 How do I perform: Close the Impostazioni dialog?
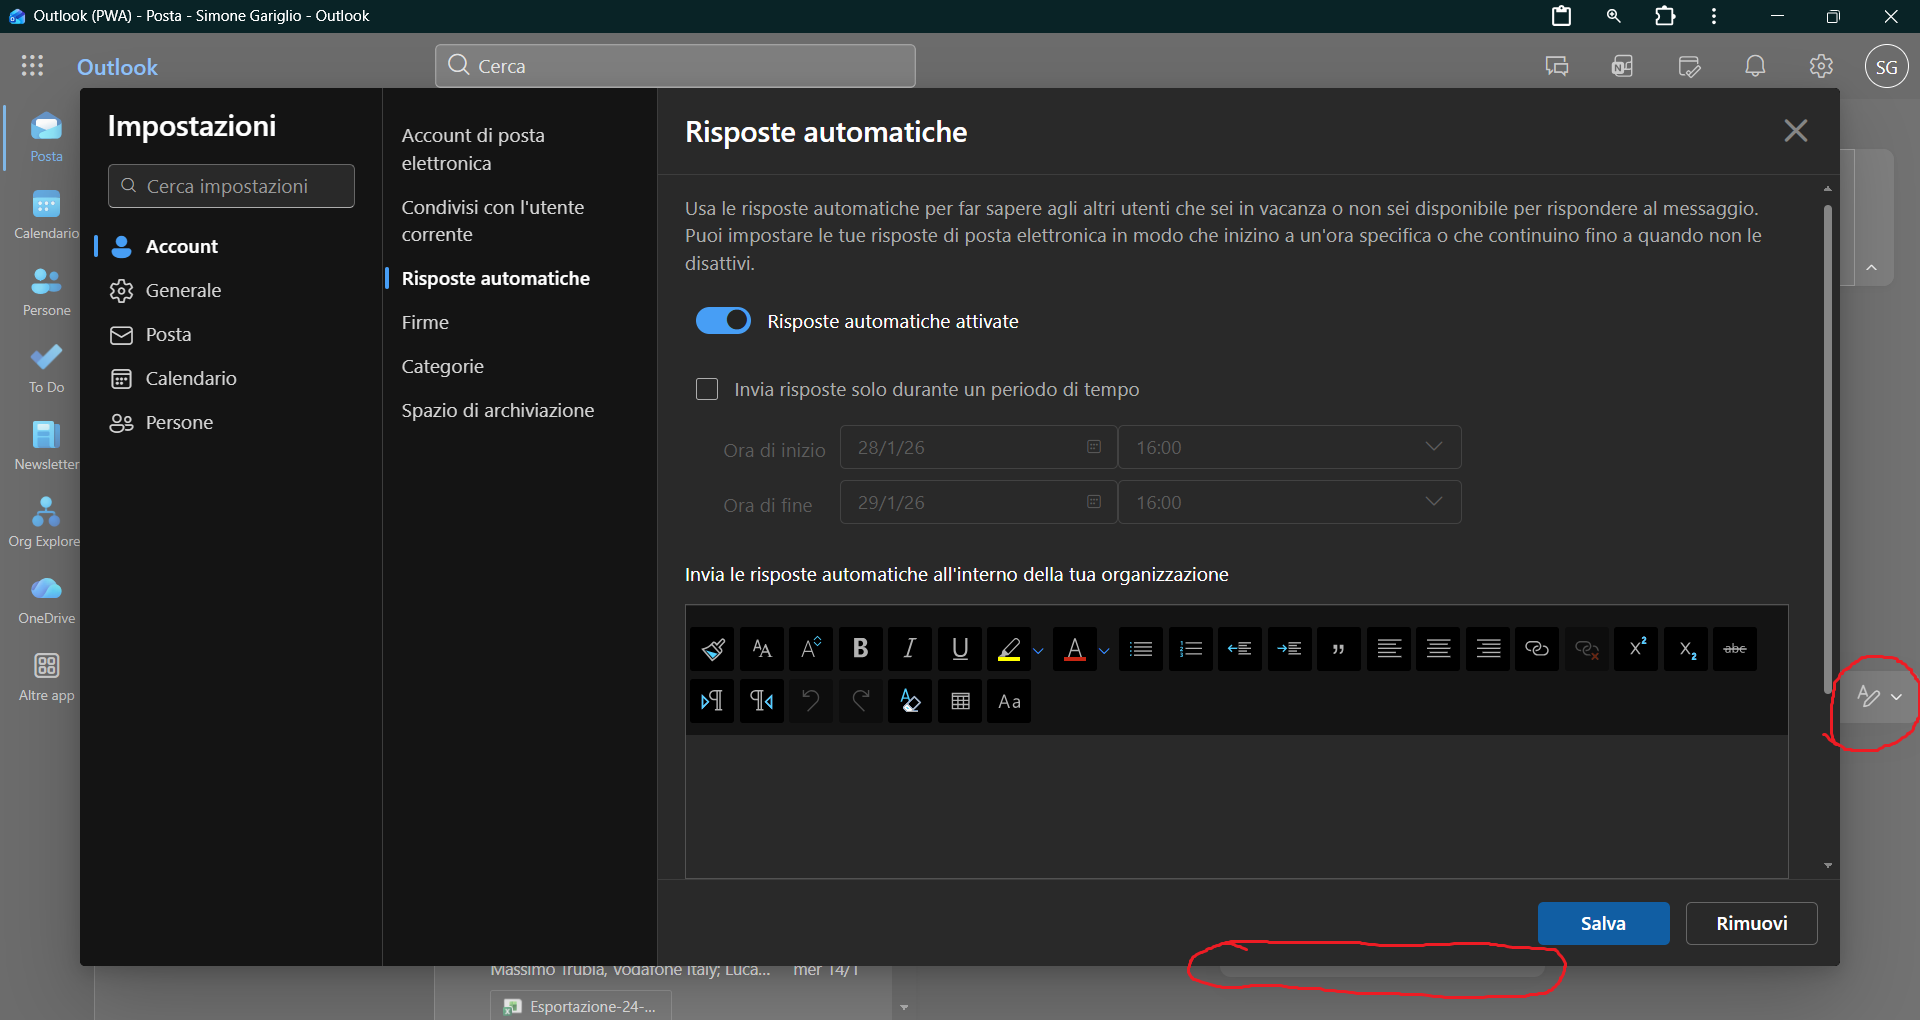(1796, 131)
